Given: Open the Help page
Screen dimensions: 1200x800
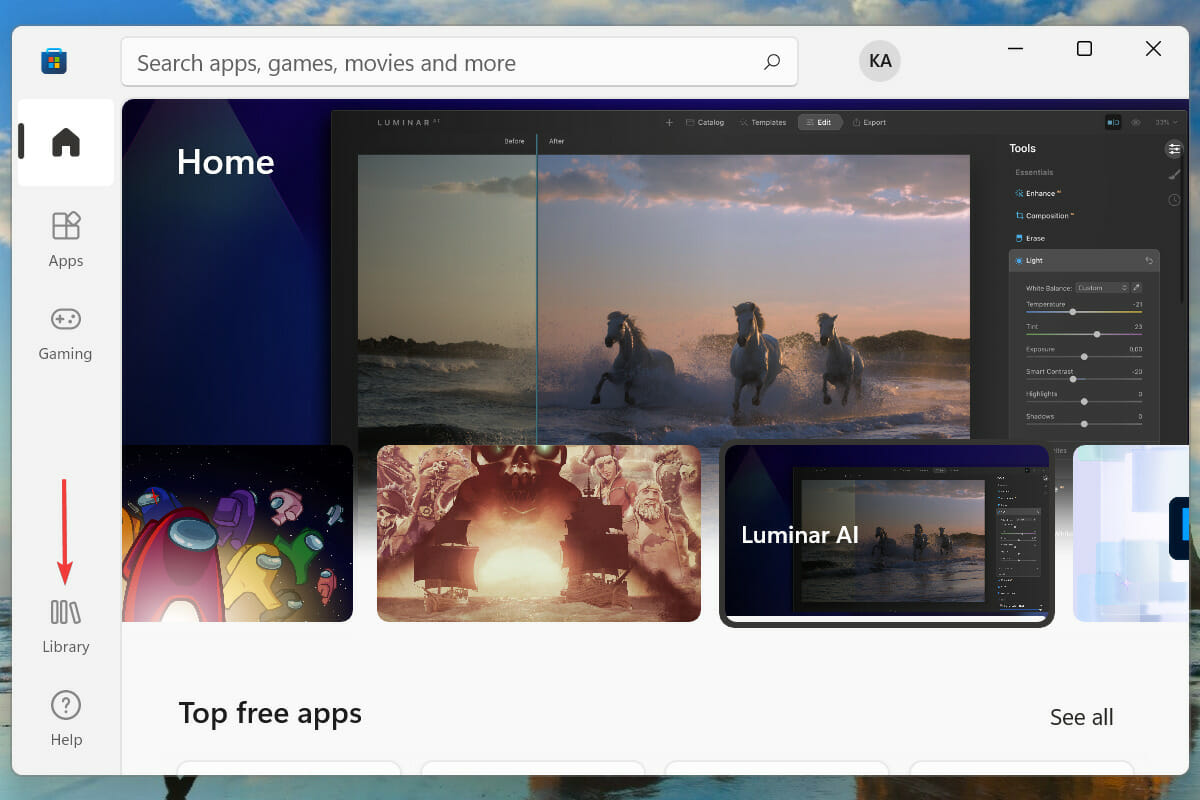Looking at the screenshot, I should point(66,719).
